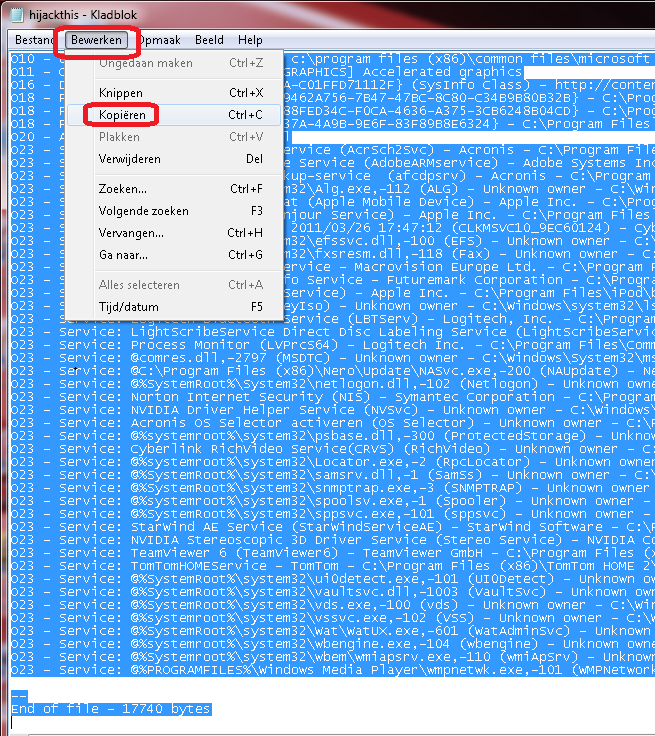
Task: Click the (SysInfo Class) line
Action: [x=470, y=85]
